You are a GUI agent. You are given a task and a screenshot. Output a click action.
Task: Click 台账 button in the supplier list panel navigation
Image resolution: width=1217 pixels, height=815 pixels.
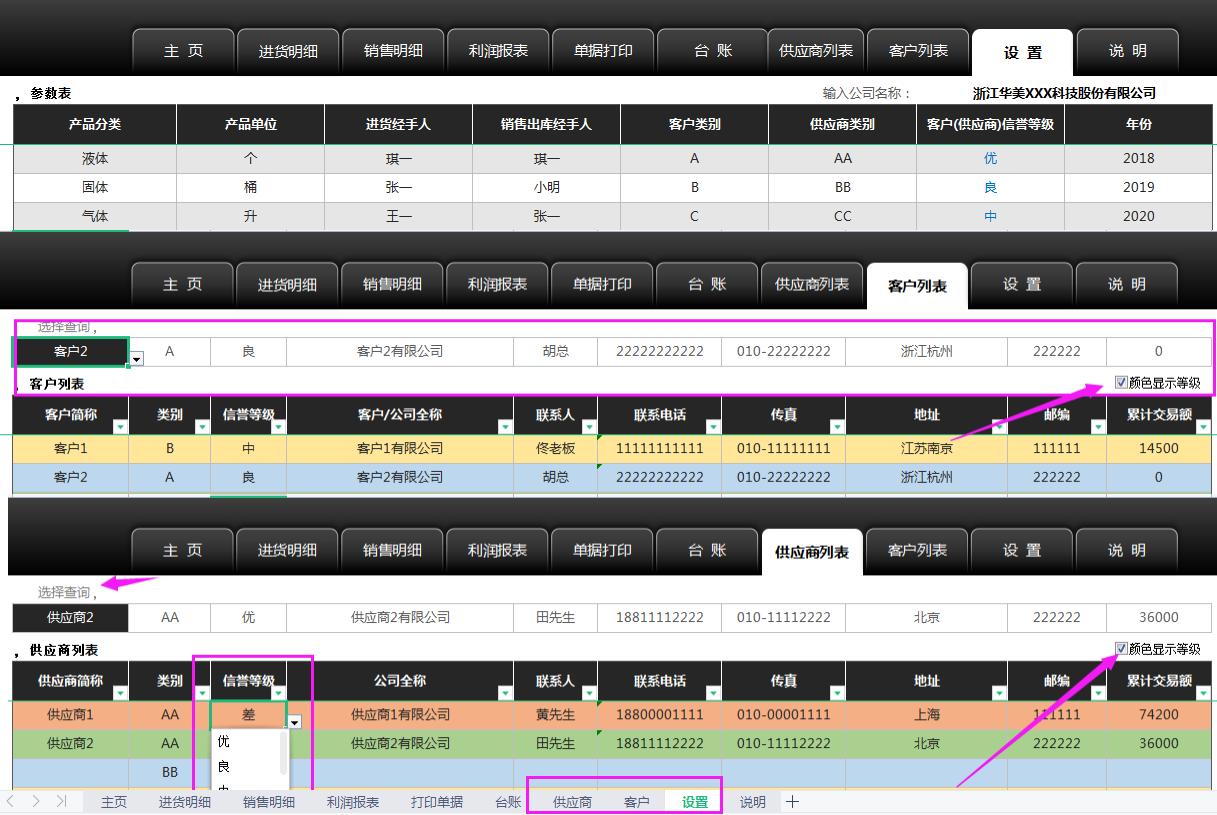(x=707, y=550)
